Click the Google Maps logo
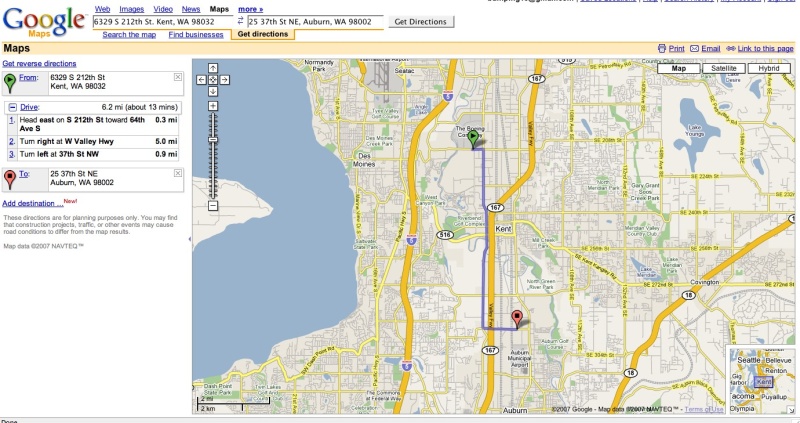The width and height of the screenshot is (800, 423). [x=44, y=22]
